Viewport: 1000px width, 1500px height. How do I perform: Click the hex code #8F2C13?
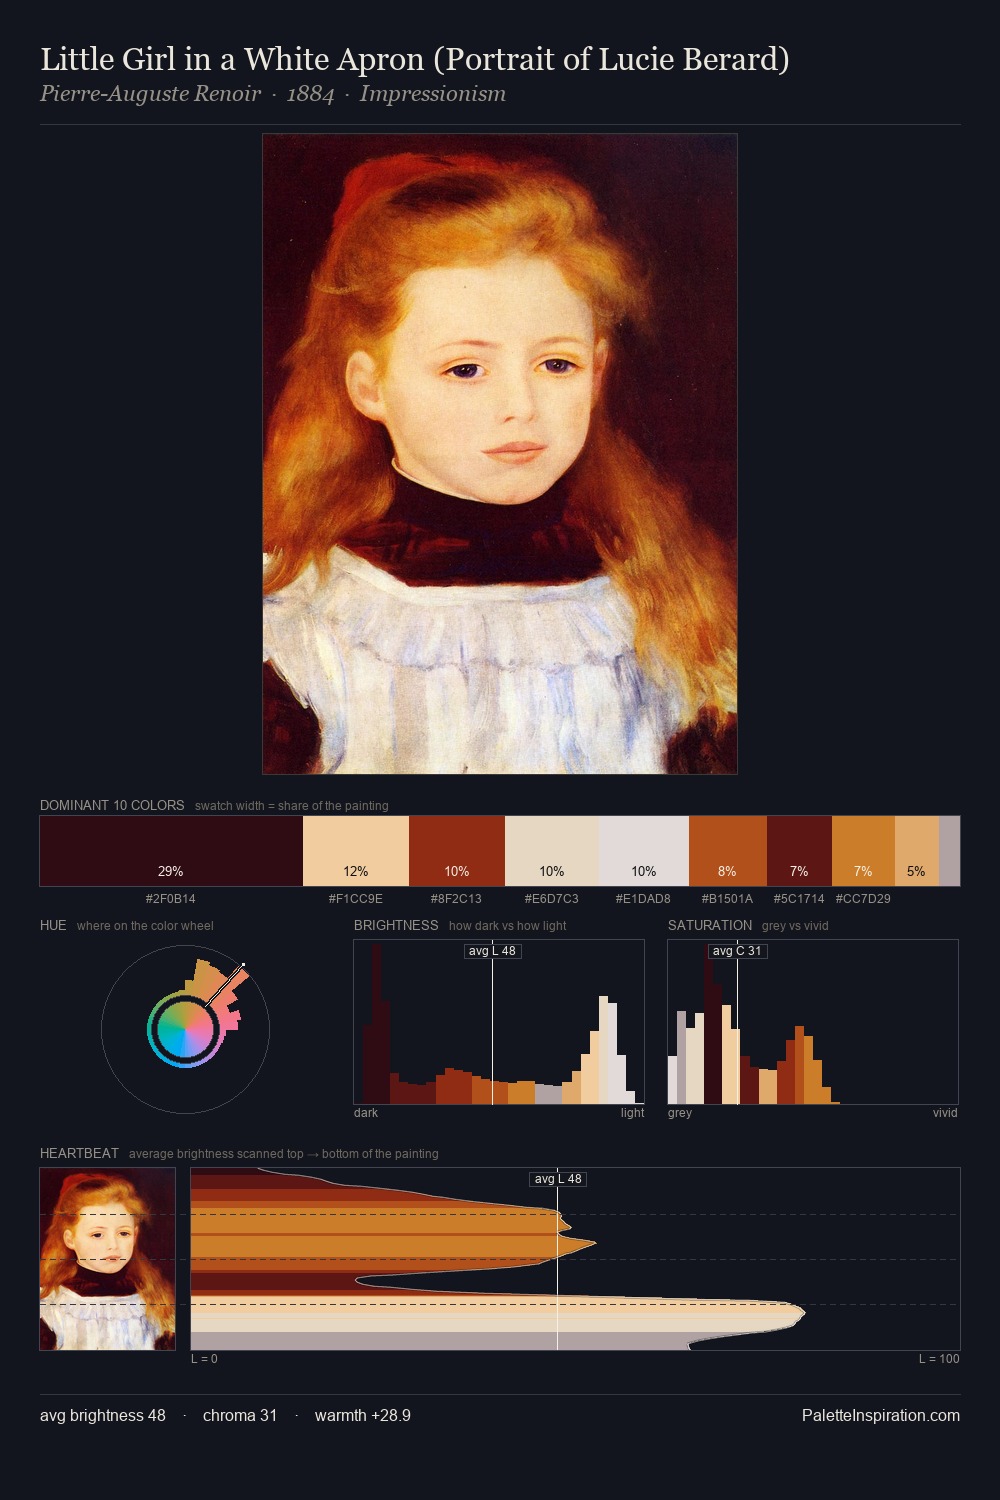457,899
